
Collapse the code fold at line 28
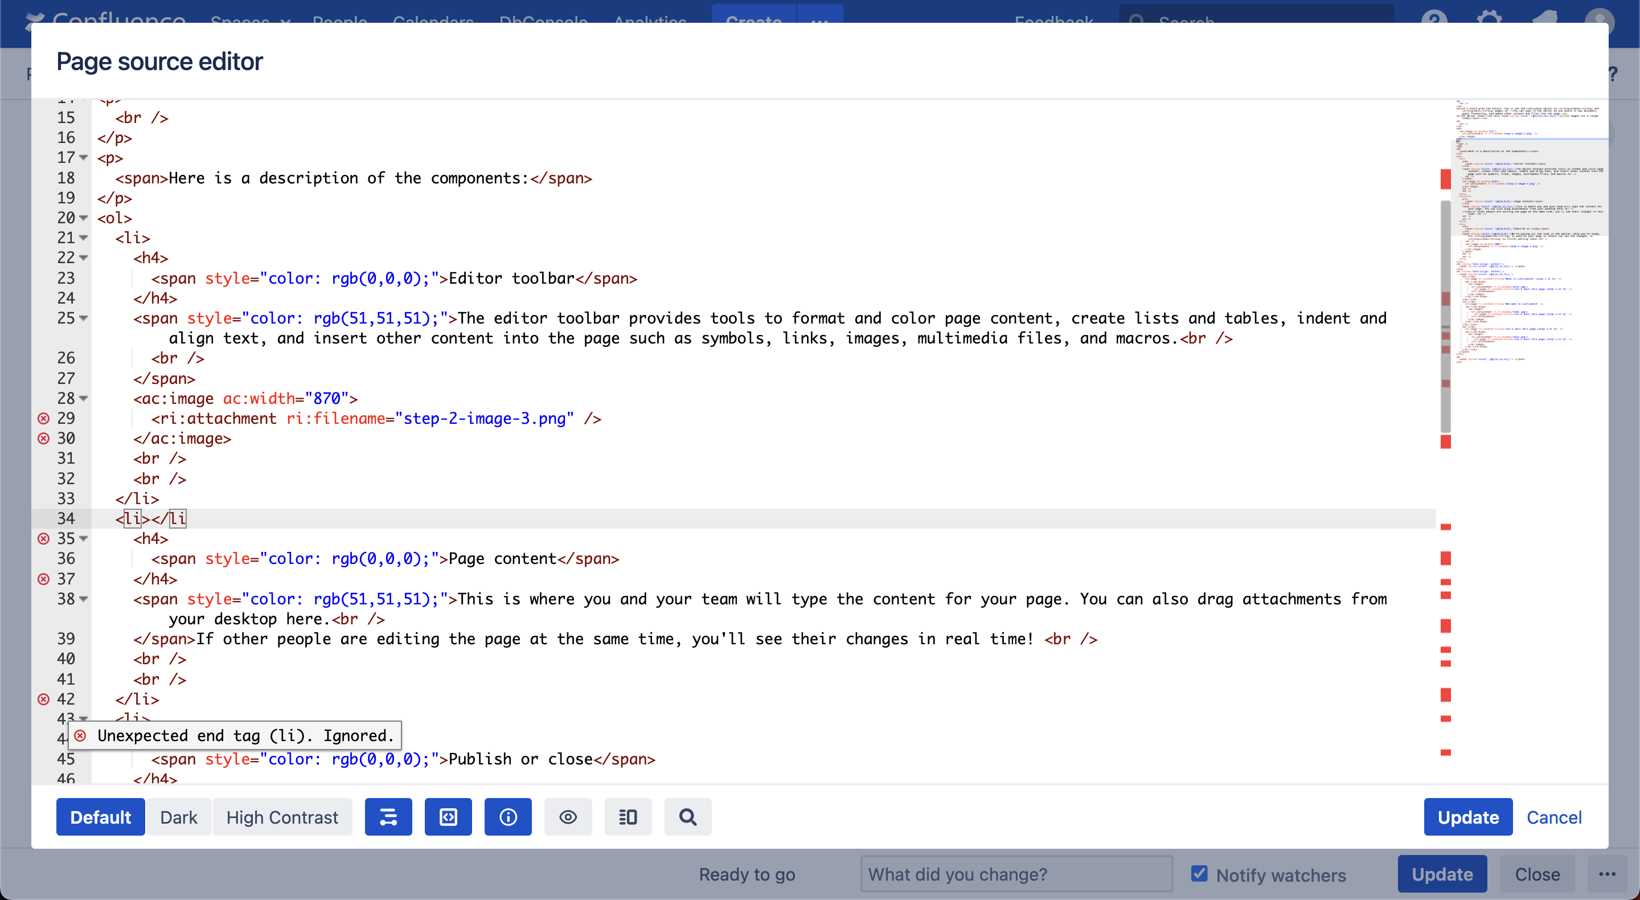(x=82, y=398)
